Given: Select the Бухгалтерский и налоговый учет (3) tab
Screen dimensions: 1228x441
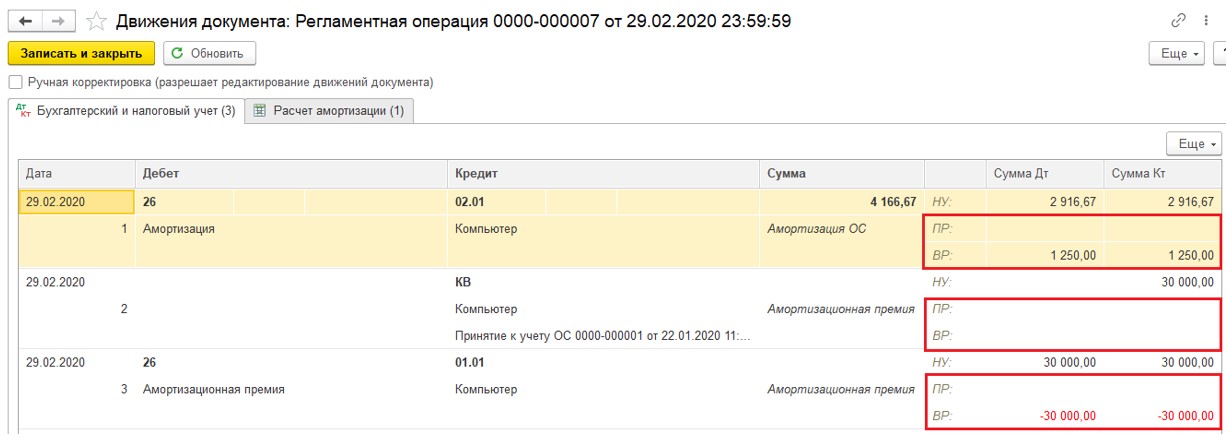Looking at the screenshot, I should 126,111.
